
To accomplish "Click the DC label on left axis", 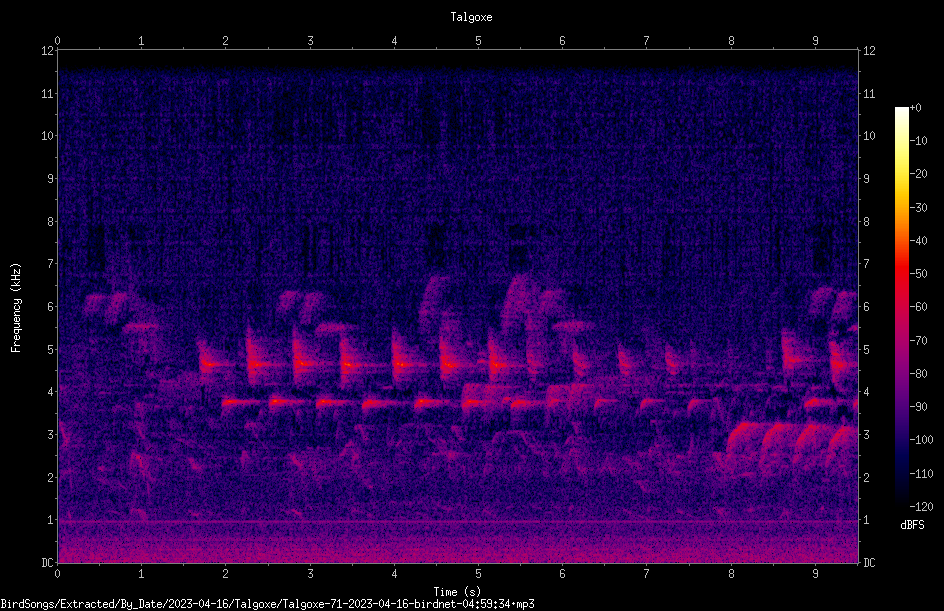I will click(x=48, y=562).
